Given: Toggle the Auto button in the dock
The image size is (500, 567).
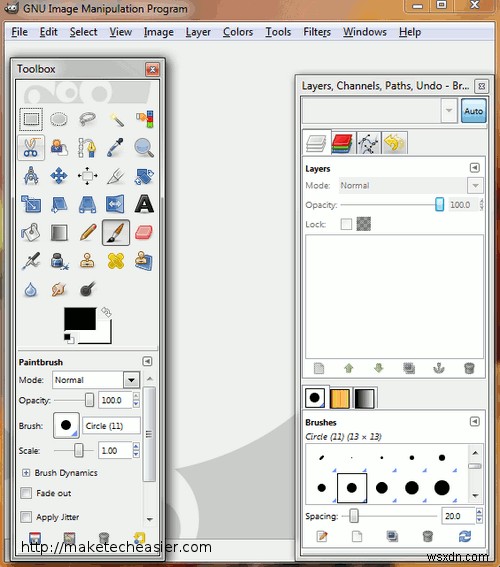Looking at the screenshot, I should (x=474, y=111).
